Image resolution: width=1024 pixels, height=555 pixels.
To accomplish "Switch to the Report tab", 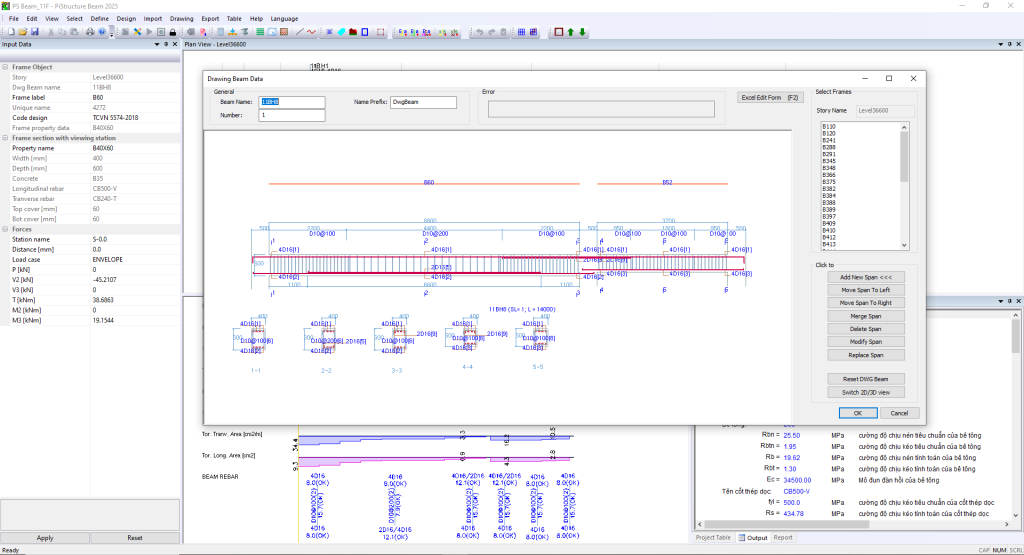I will coord(783,537).
